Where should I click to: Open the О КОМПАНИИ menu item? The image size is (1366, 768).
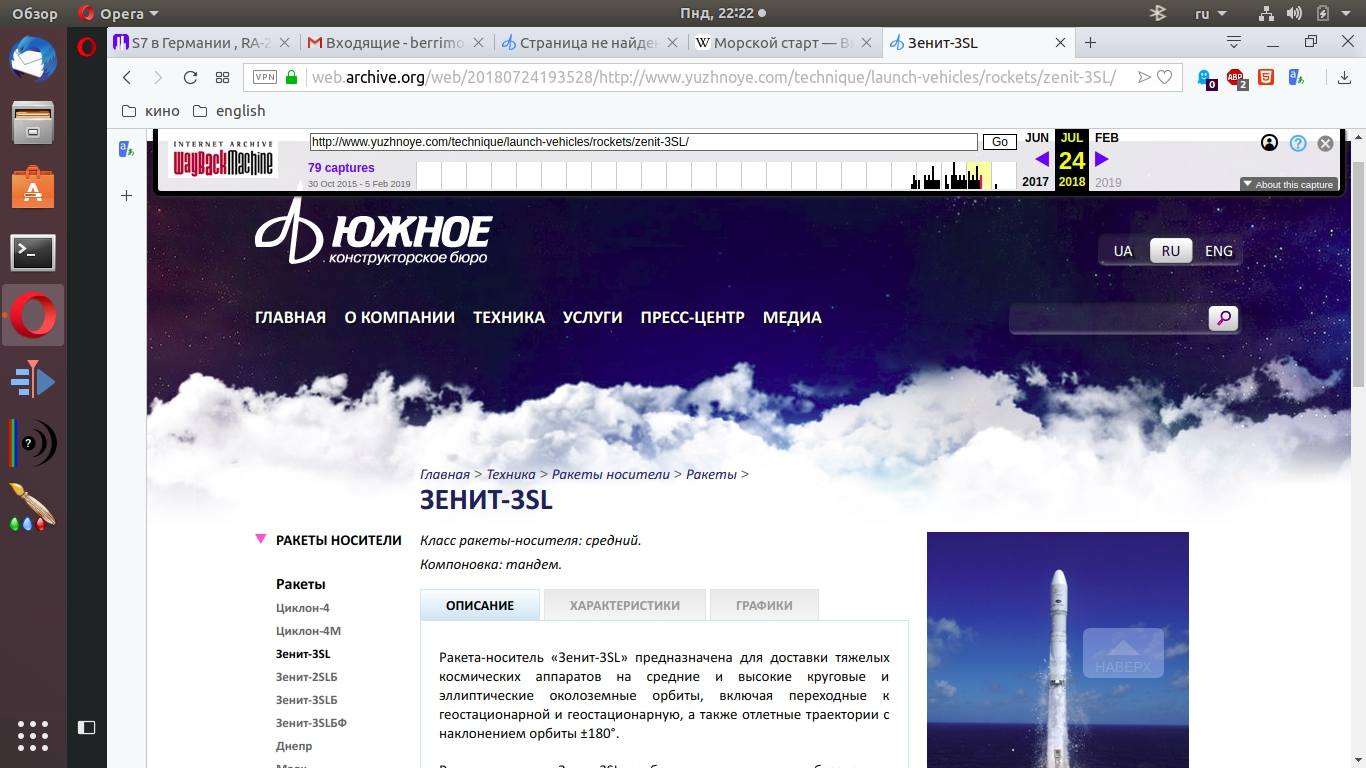click(x=399, y=317)
